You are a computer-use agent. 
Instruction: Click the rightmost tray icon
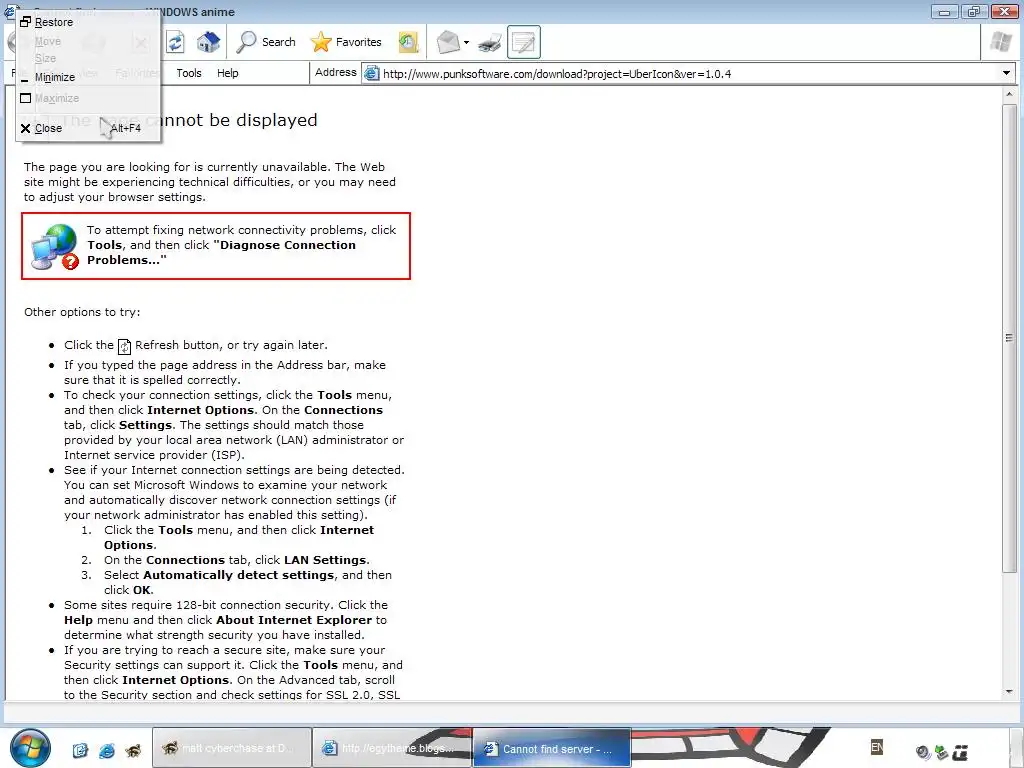[960, 752]
